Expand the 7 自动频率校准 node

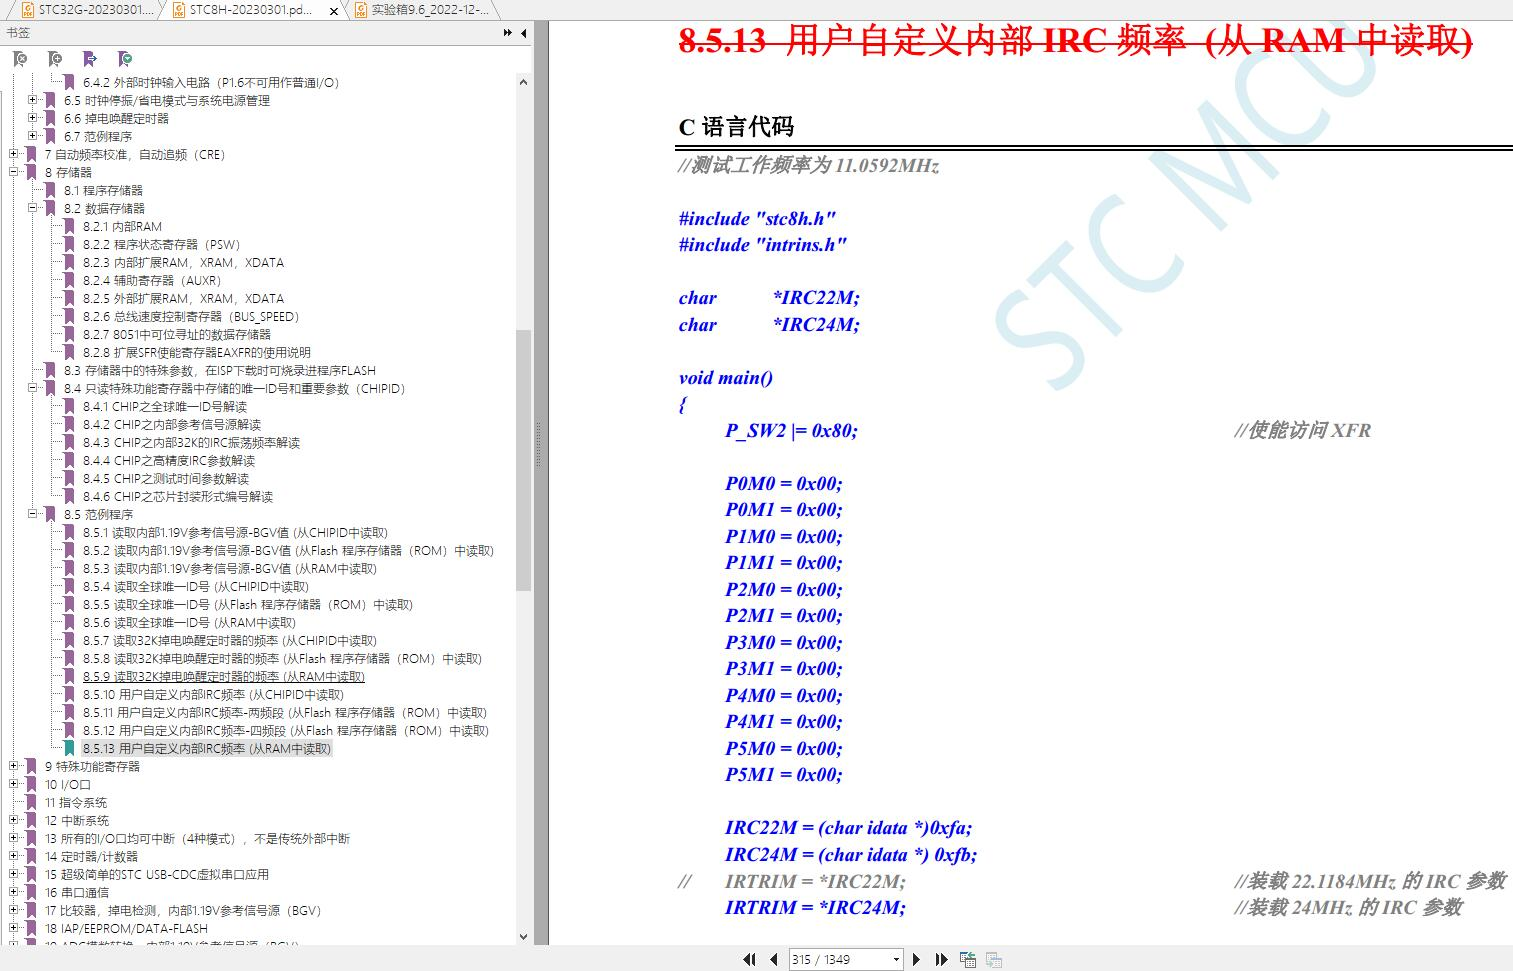14,154
